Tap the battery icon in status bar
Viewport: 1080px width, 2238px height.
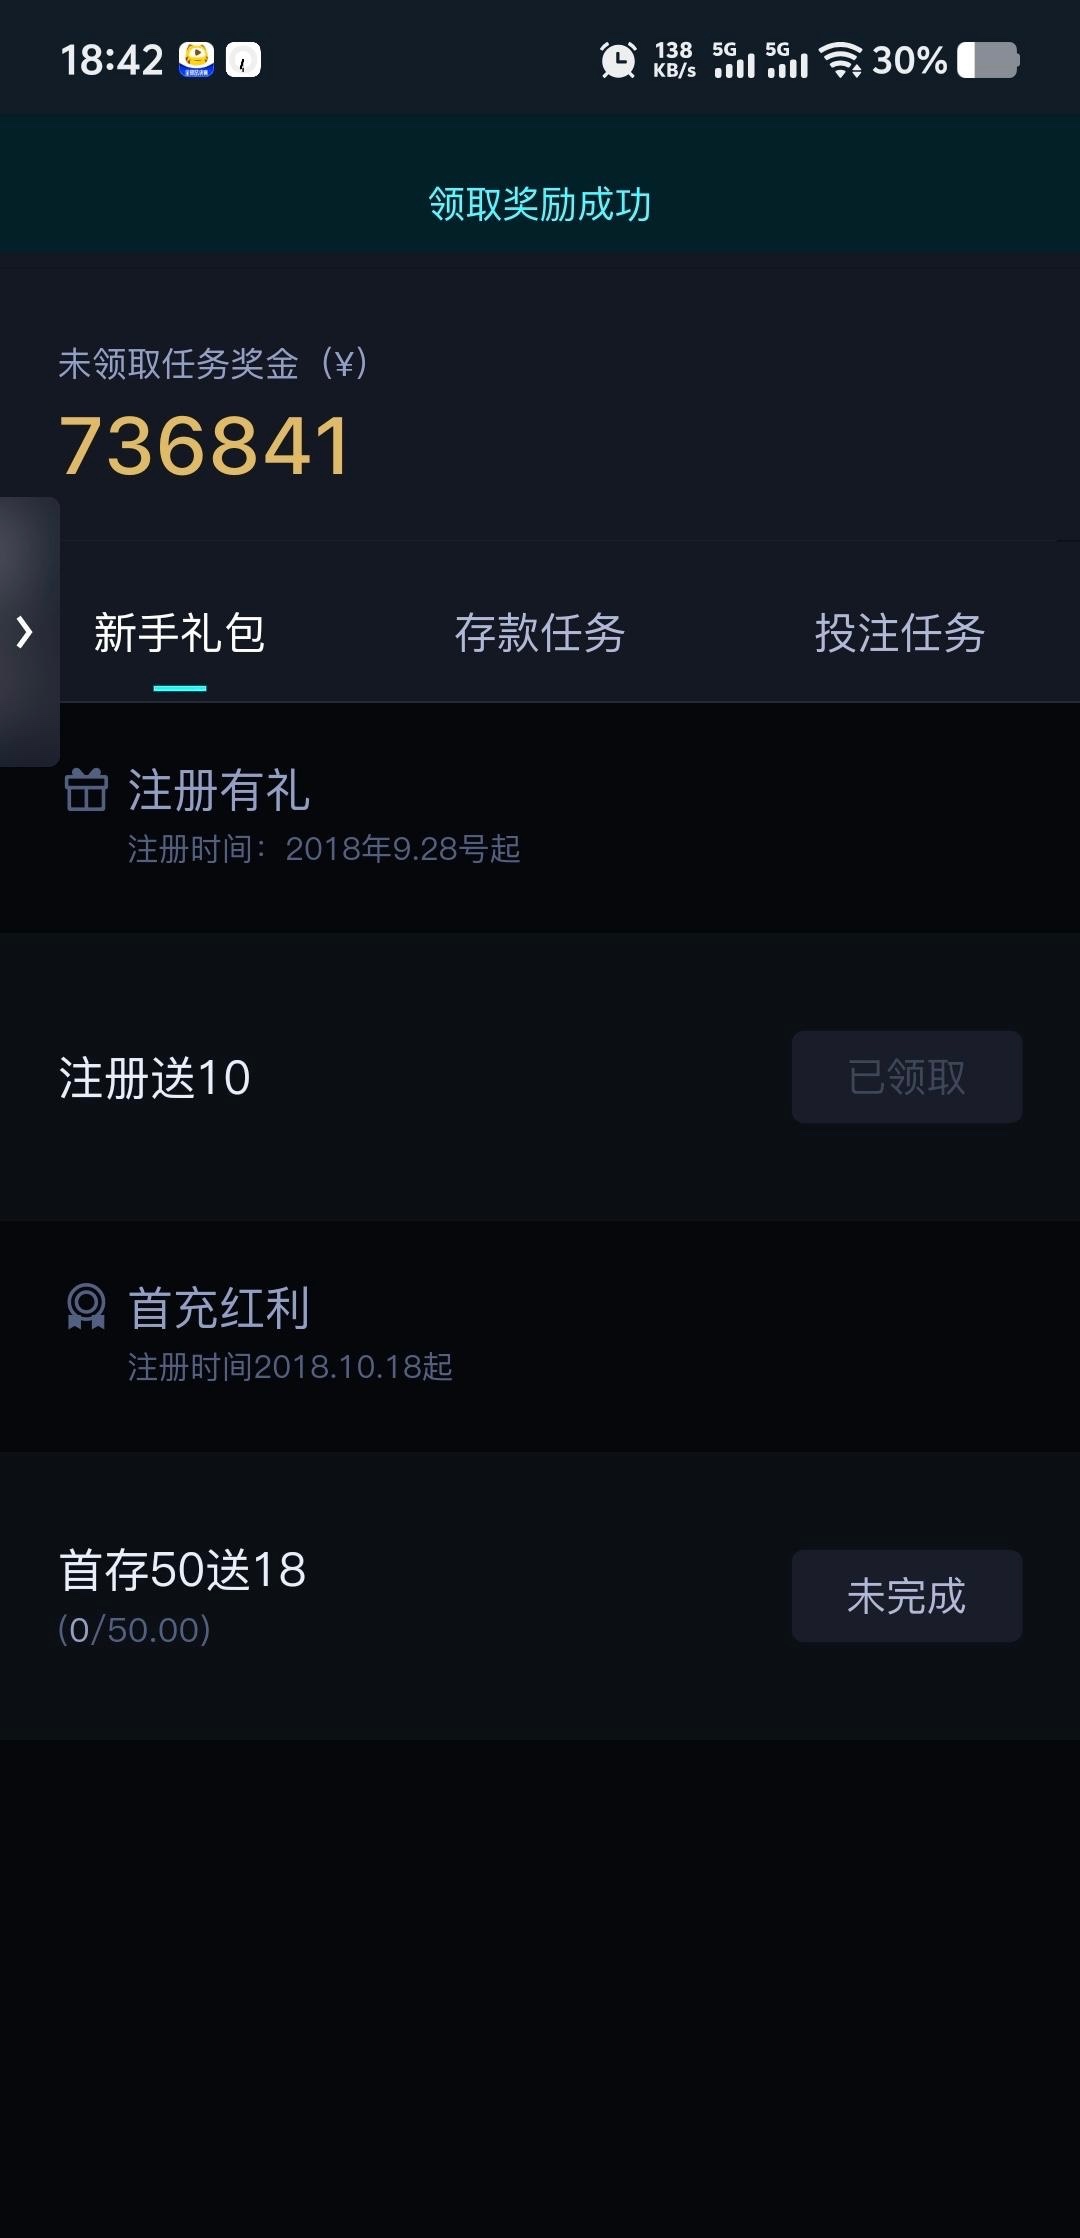point(988,60)
